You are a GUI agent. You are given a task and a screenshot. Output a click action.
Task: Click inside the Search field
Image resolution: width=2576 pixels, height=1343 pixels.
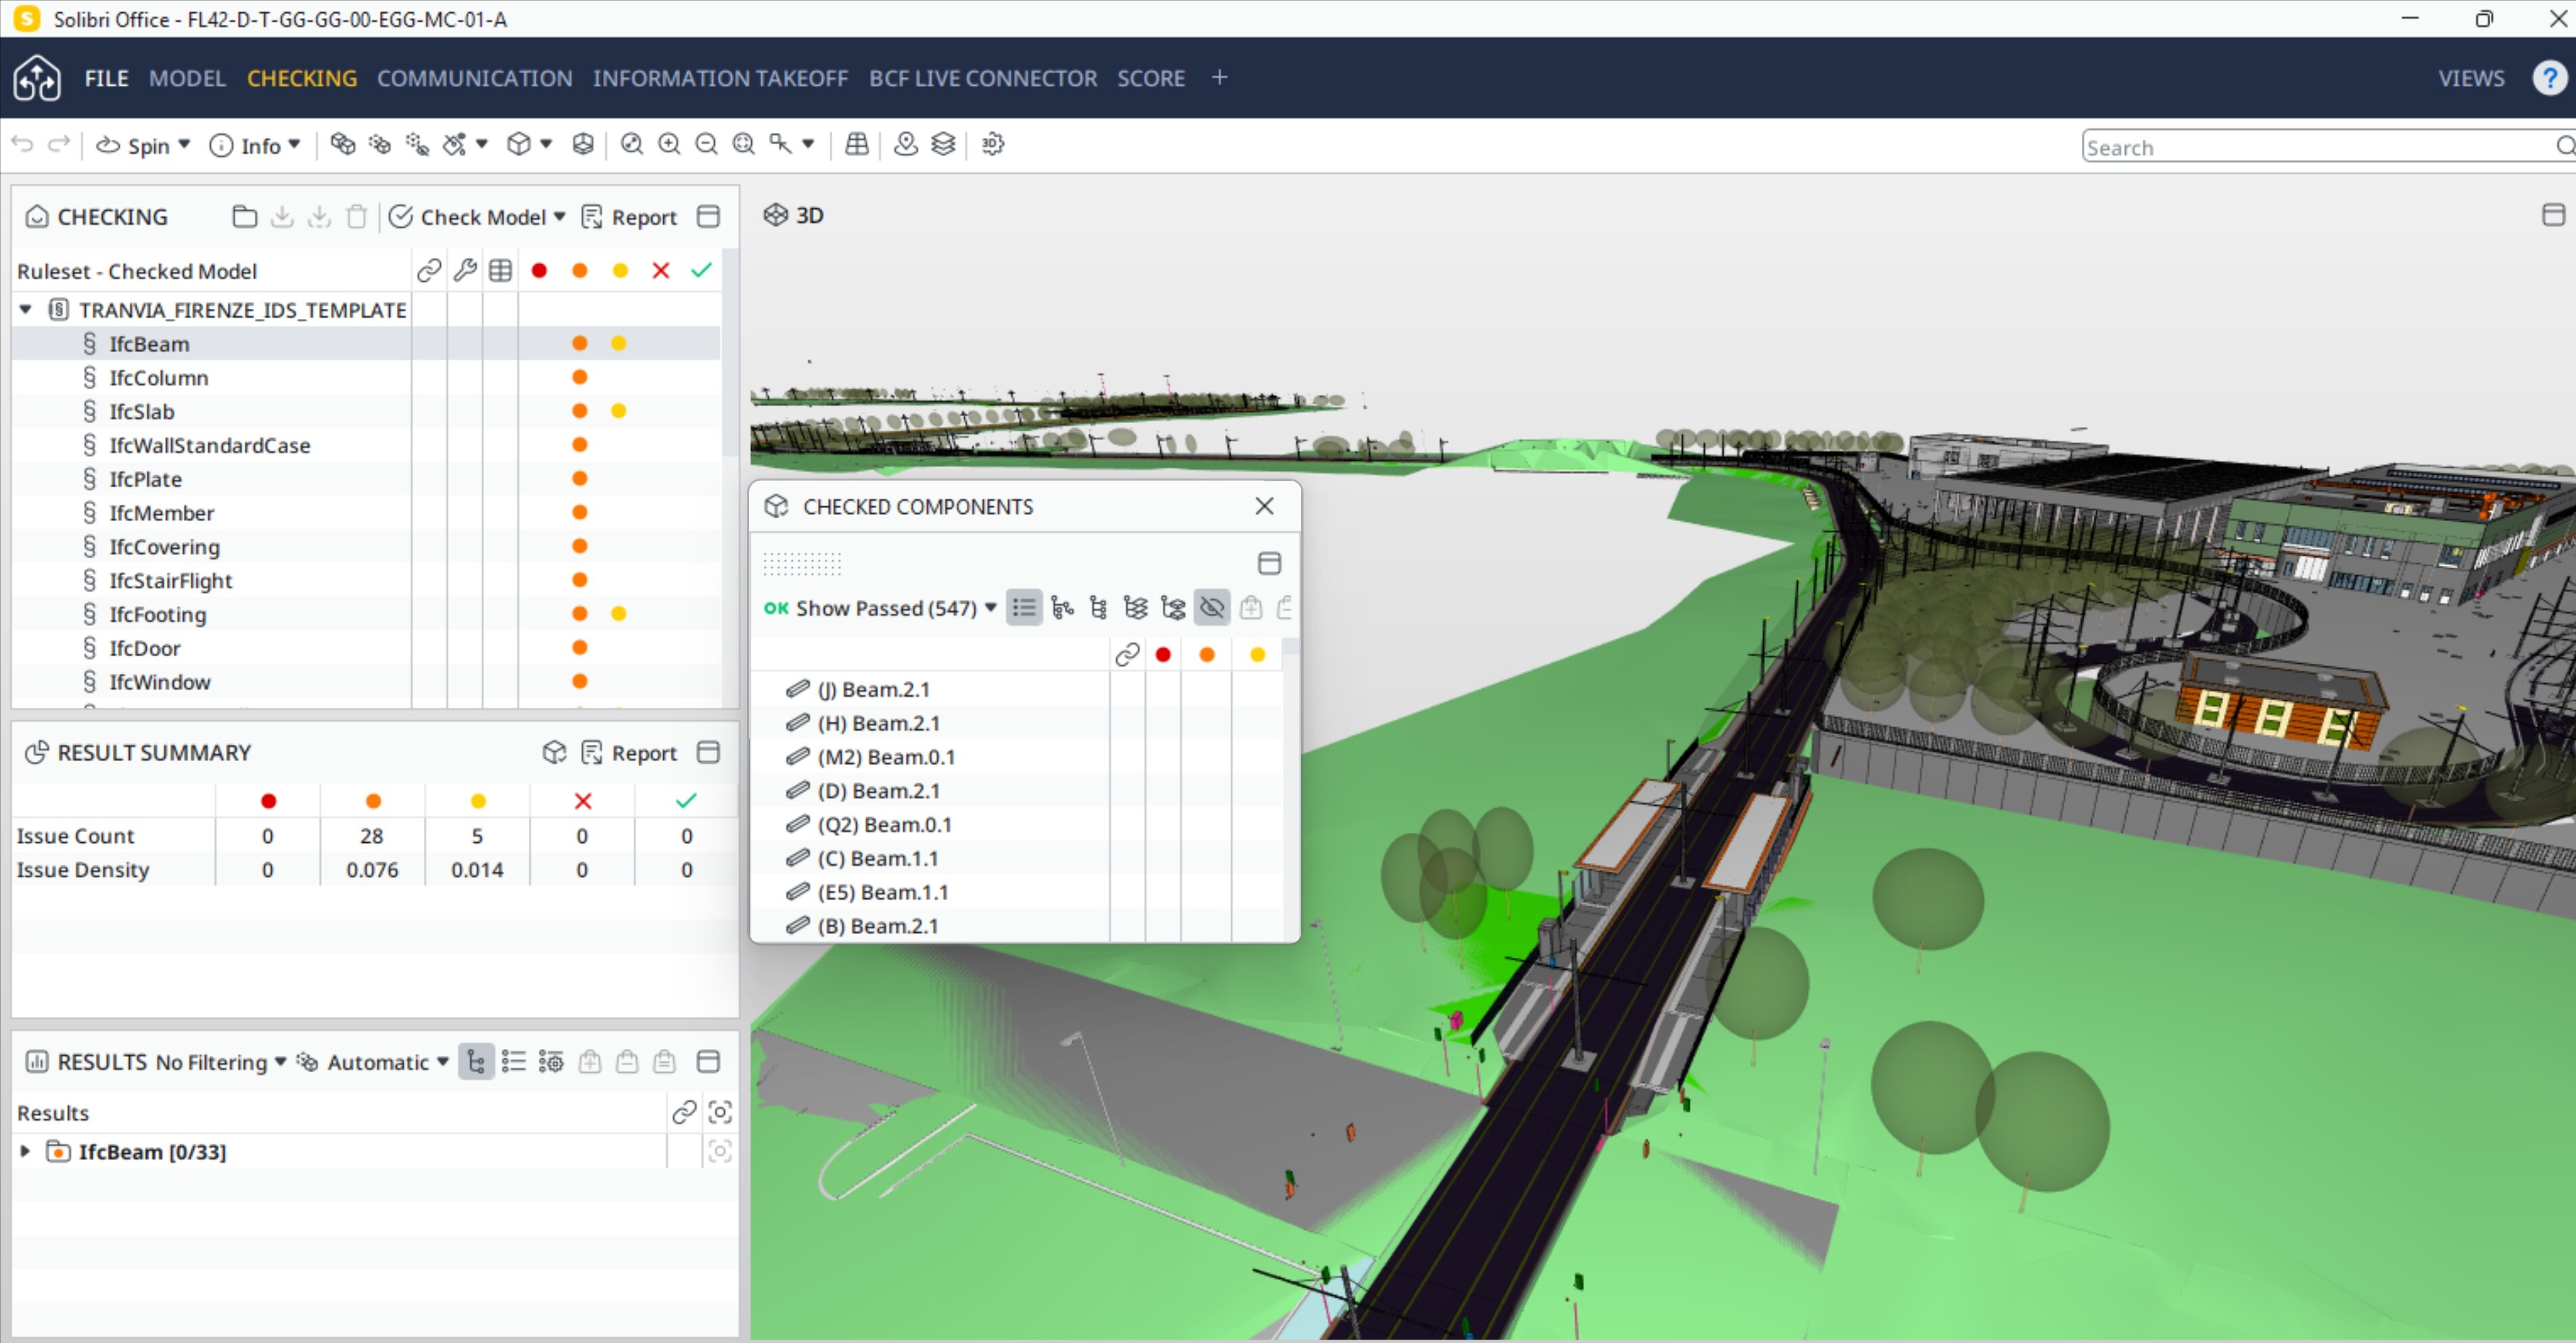click(x=2300, y=146)
